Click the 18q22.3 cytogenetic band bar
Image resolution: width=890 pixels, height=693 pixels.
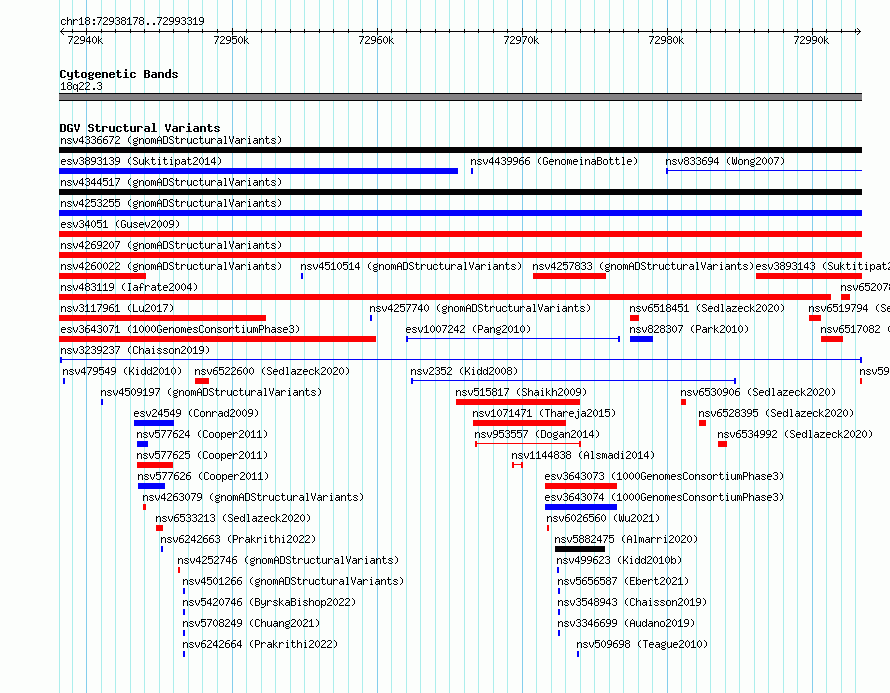click(x=460, y=97)
